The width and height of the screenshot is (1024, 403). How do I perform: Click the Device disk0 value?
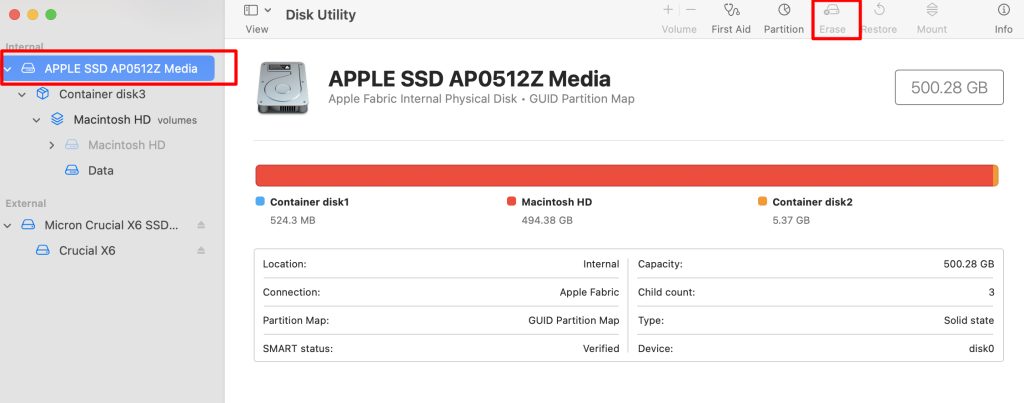(981, 348)
